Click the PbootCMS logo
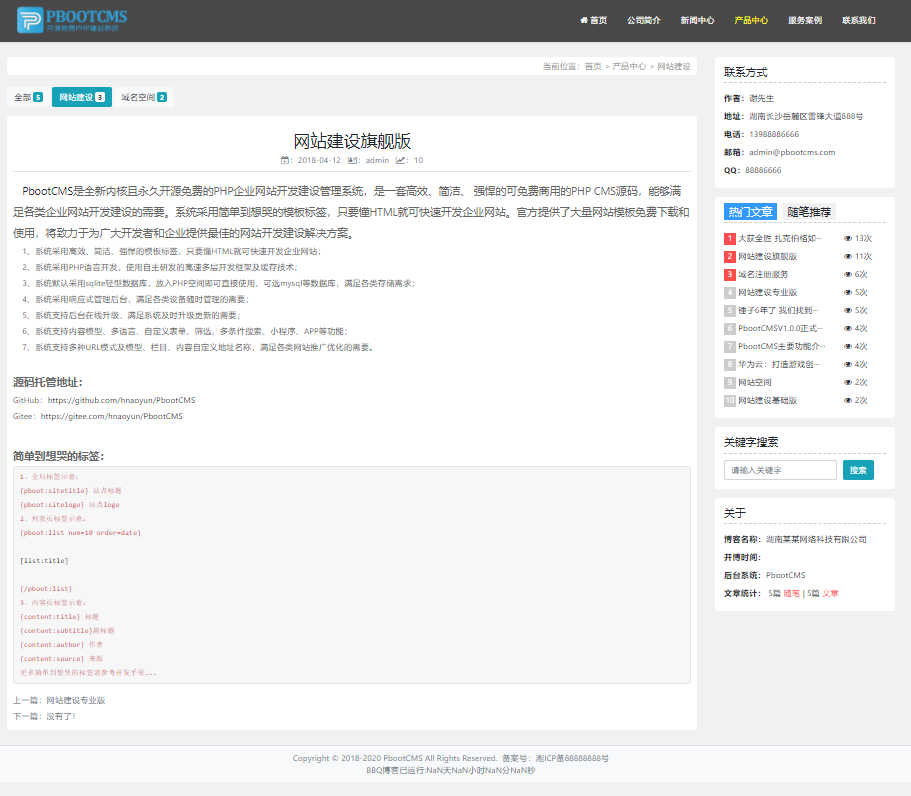The height and width of the screenshot is (796, 911). click(x=72, y=20)
